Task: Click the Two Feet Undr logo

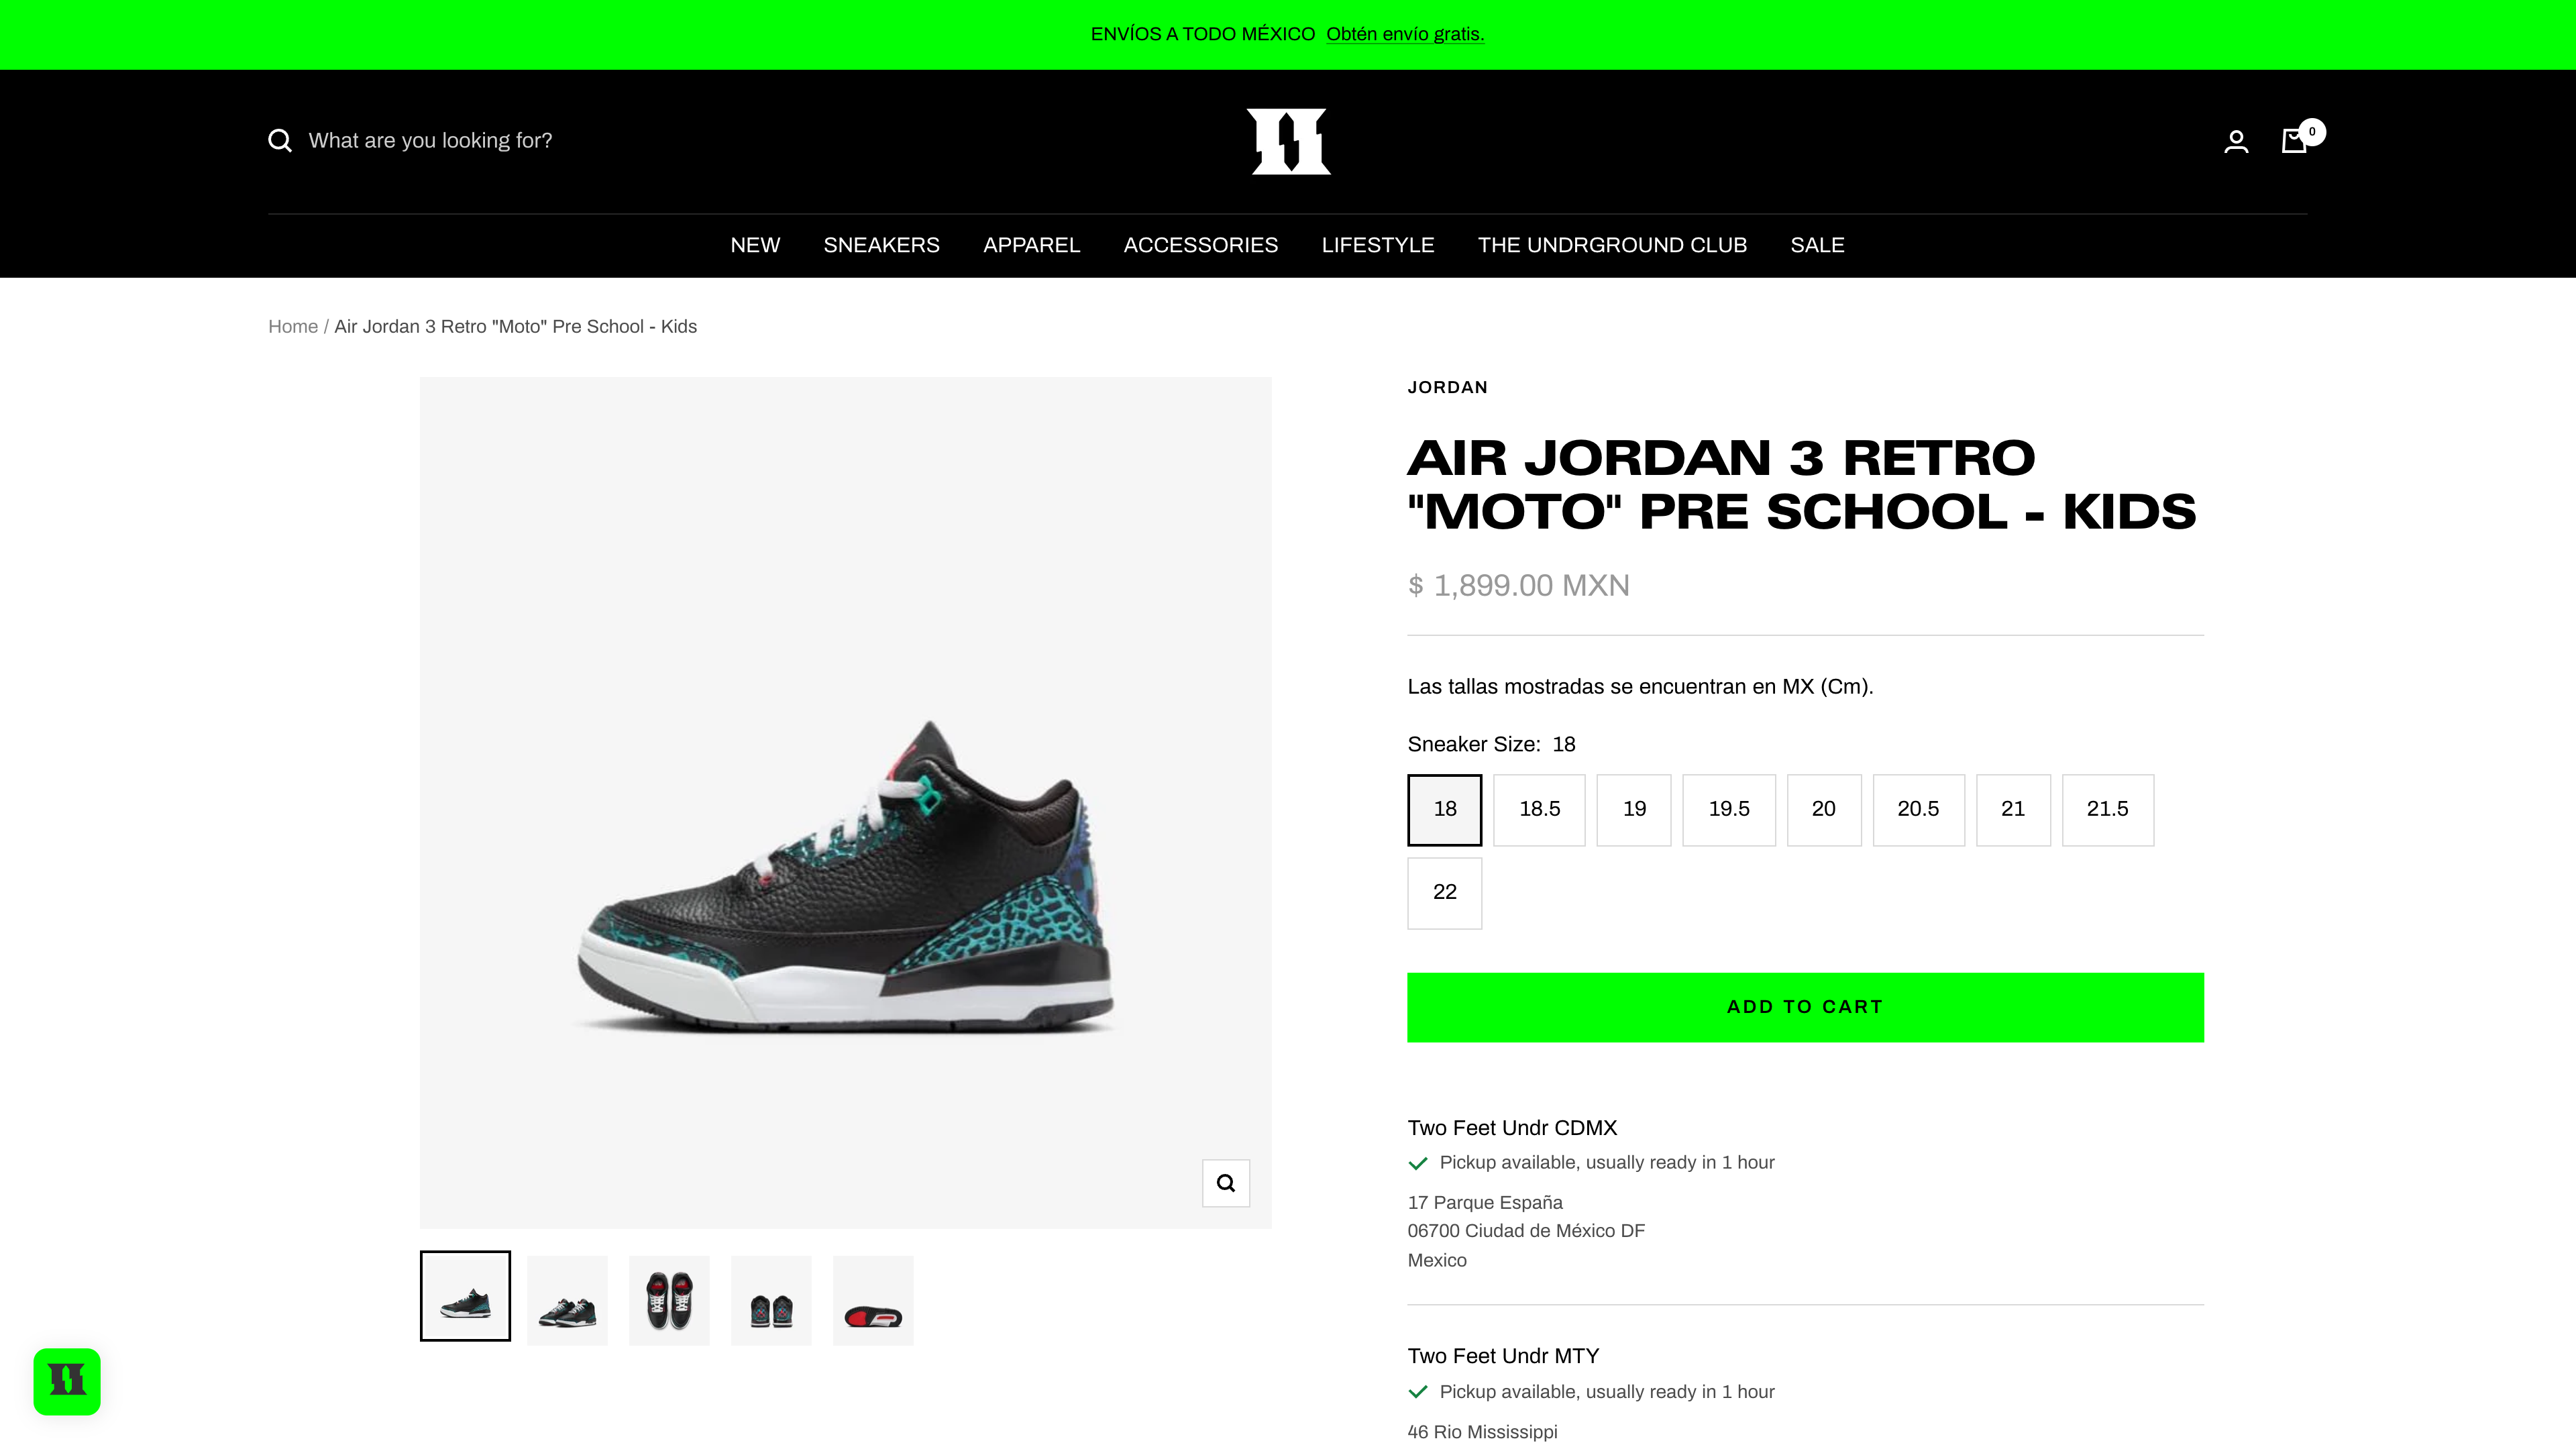Action: [1288, 141]
